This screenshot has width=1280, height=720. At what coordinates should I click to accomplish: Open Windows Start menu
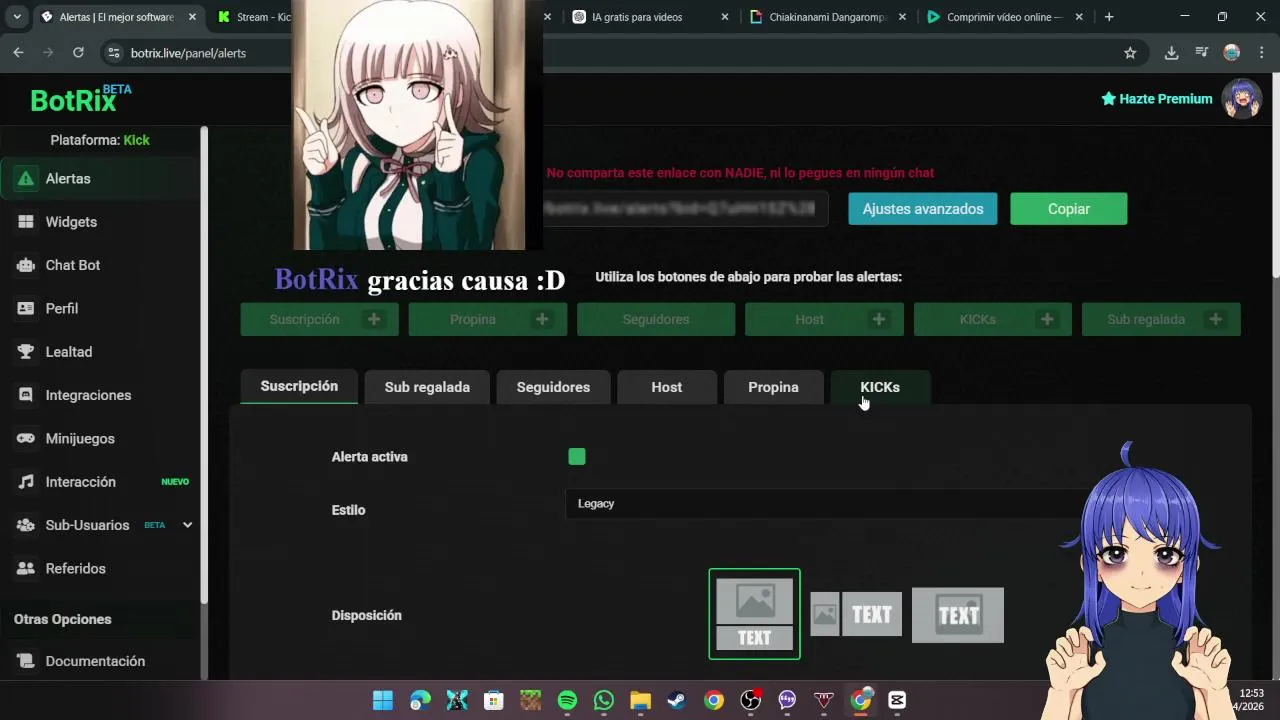pyautogui.click(x=383, y=700)
